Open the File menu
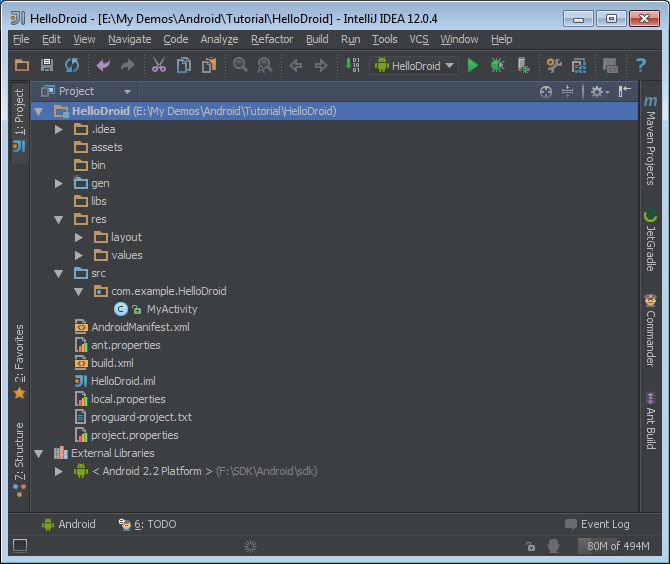 click(21, 39)
